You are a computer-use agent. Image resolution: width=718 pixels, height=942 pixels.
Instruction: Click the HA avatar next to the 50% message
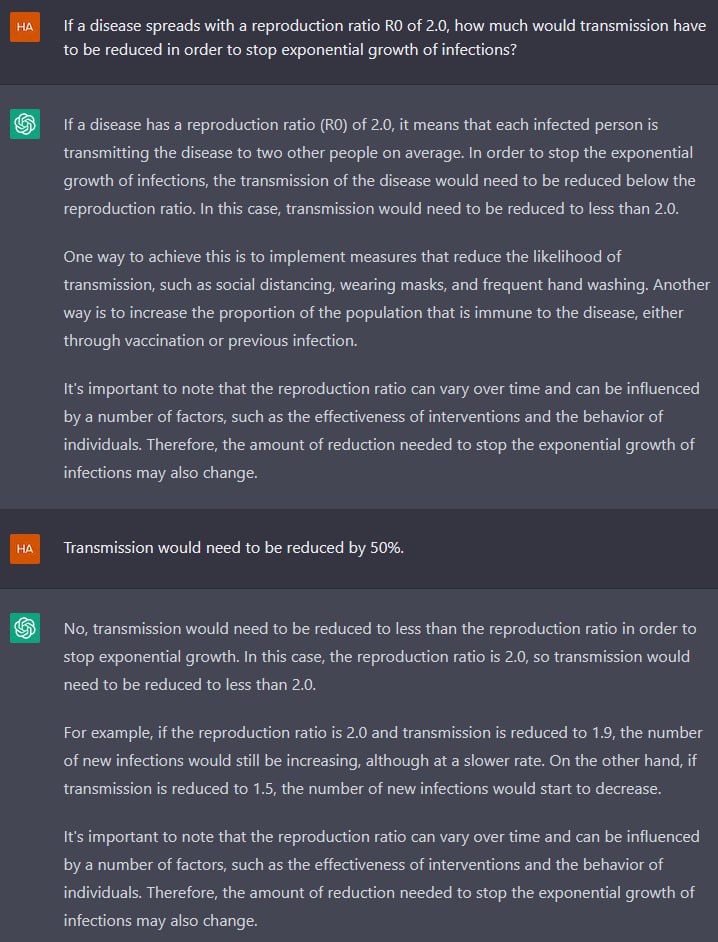[25, 548]
